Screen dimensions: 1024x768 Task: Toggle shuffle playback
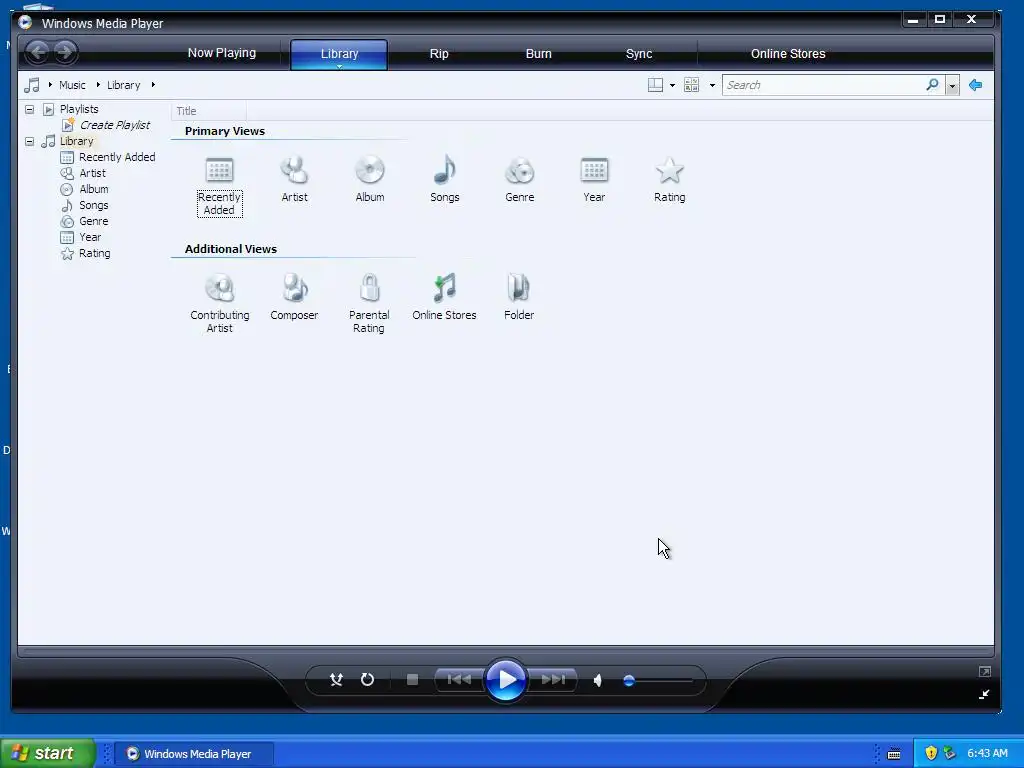click(x=336, y=680)
